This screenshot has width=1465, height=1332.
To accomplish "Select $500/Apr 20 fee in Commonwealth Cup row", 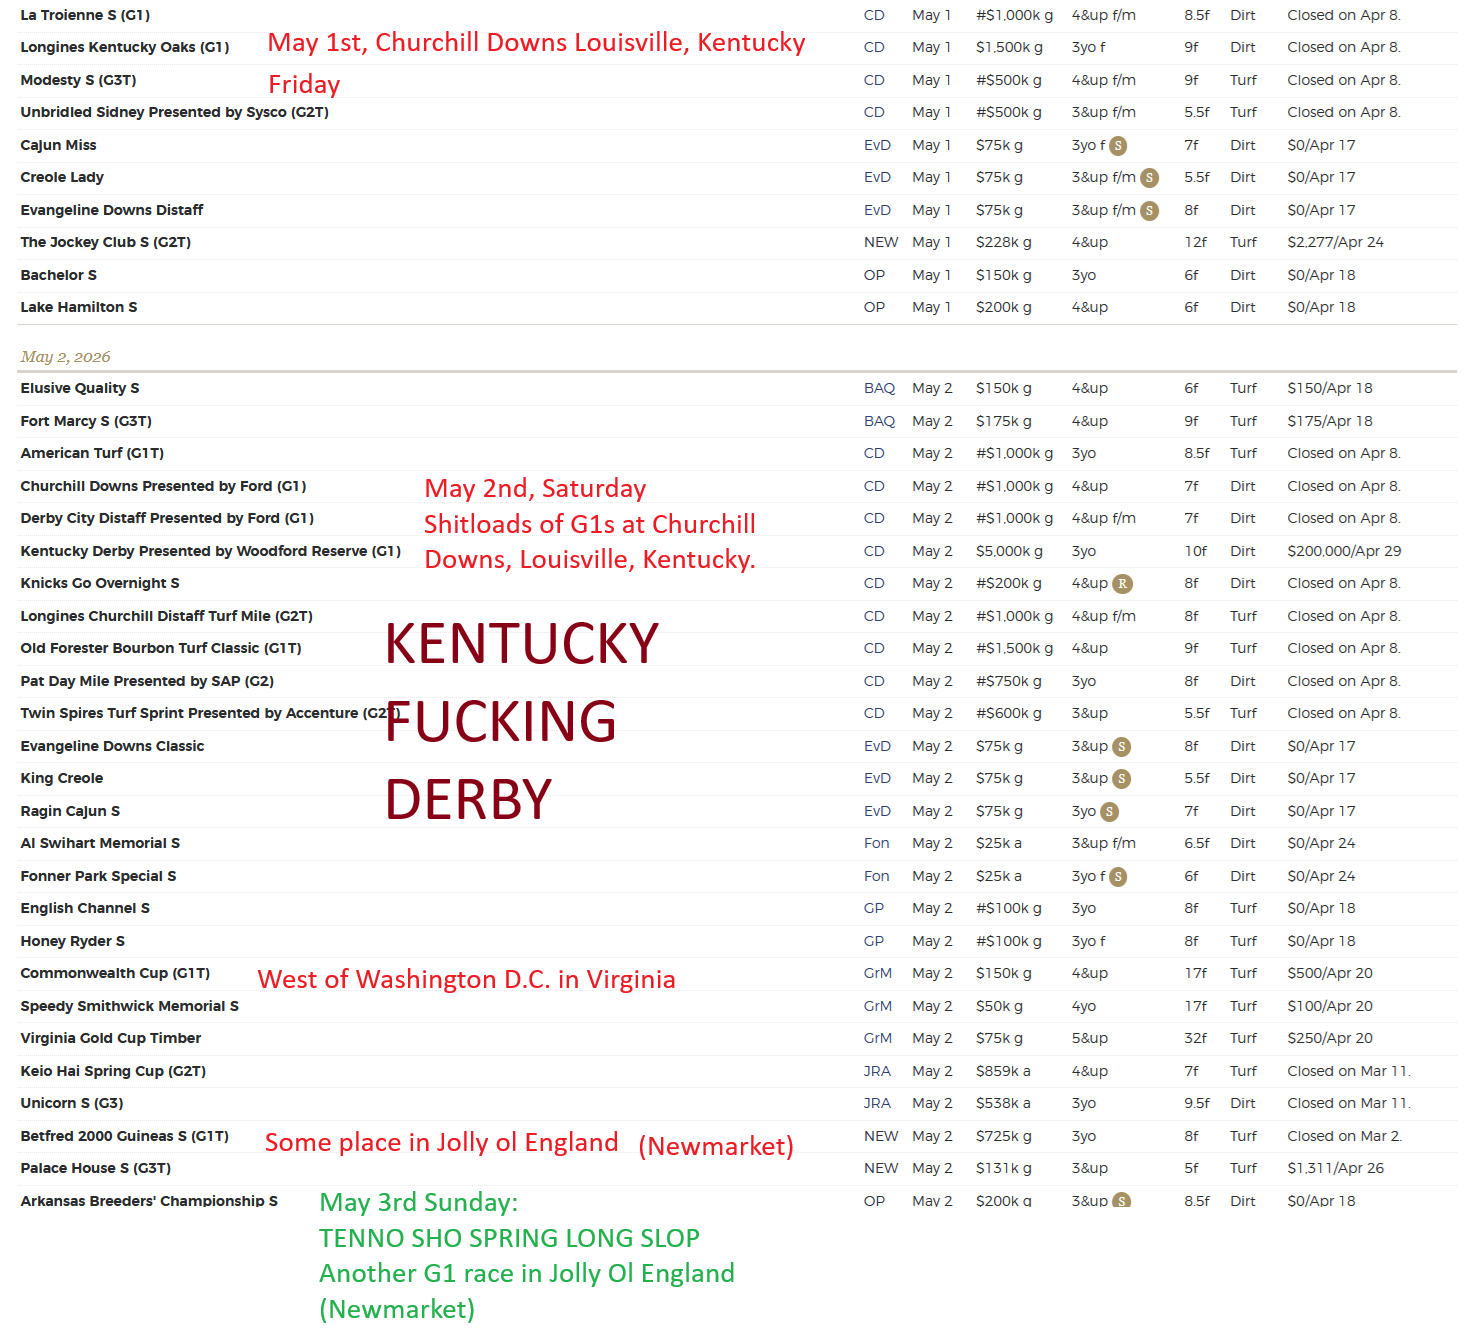I will (x=1330, y=973).
